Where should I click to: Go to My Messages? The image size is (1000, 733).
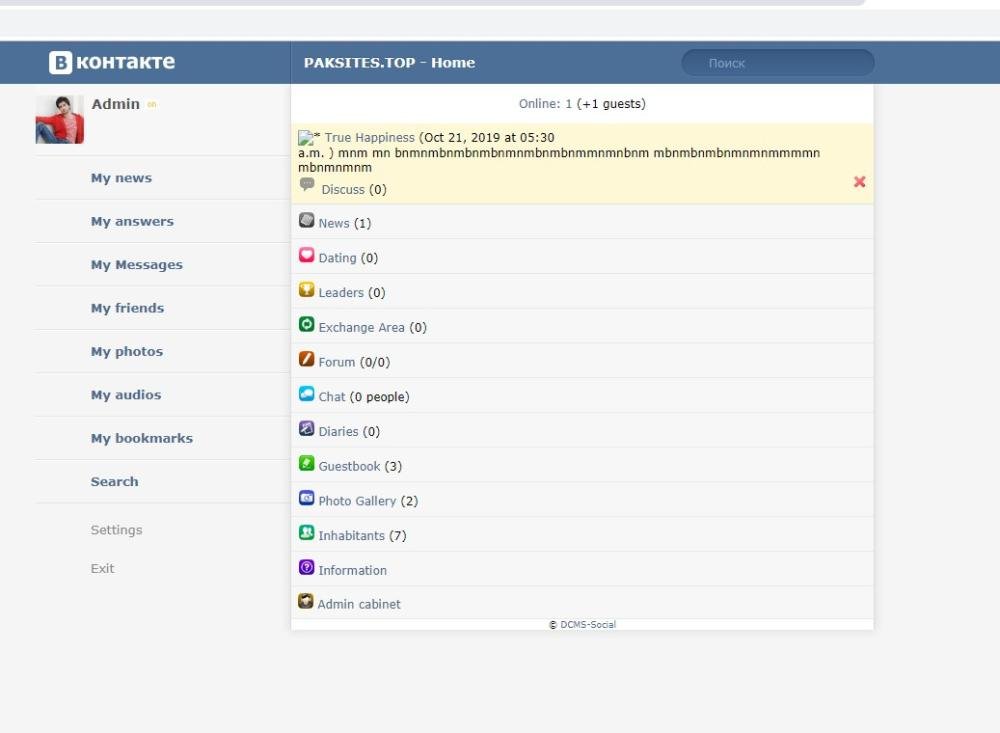click(136, 265)
